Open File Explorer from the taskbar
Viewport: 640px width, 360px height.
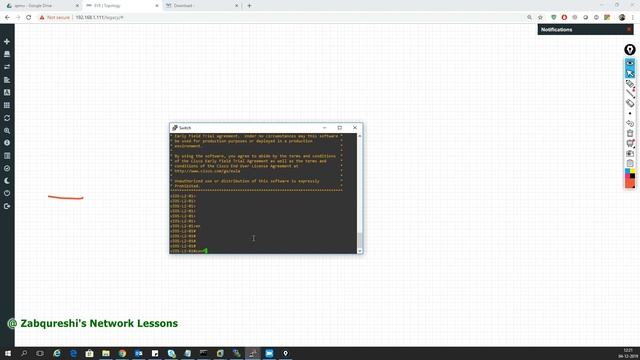106,353
